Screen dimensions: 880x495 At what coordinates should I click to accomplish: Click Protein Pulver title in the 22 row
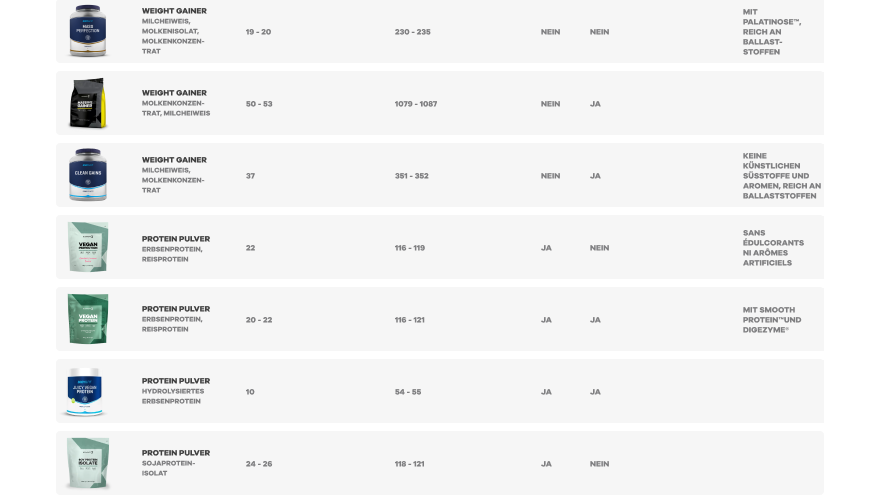coord(176,239)
